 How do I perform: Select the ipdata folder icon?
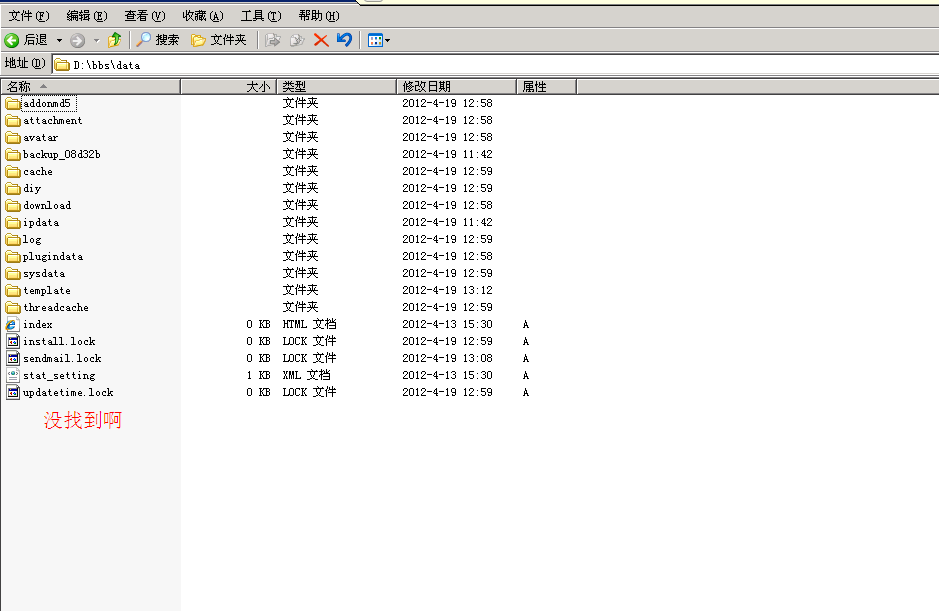coord(13,222)
